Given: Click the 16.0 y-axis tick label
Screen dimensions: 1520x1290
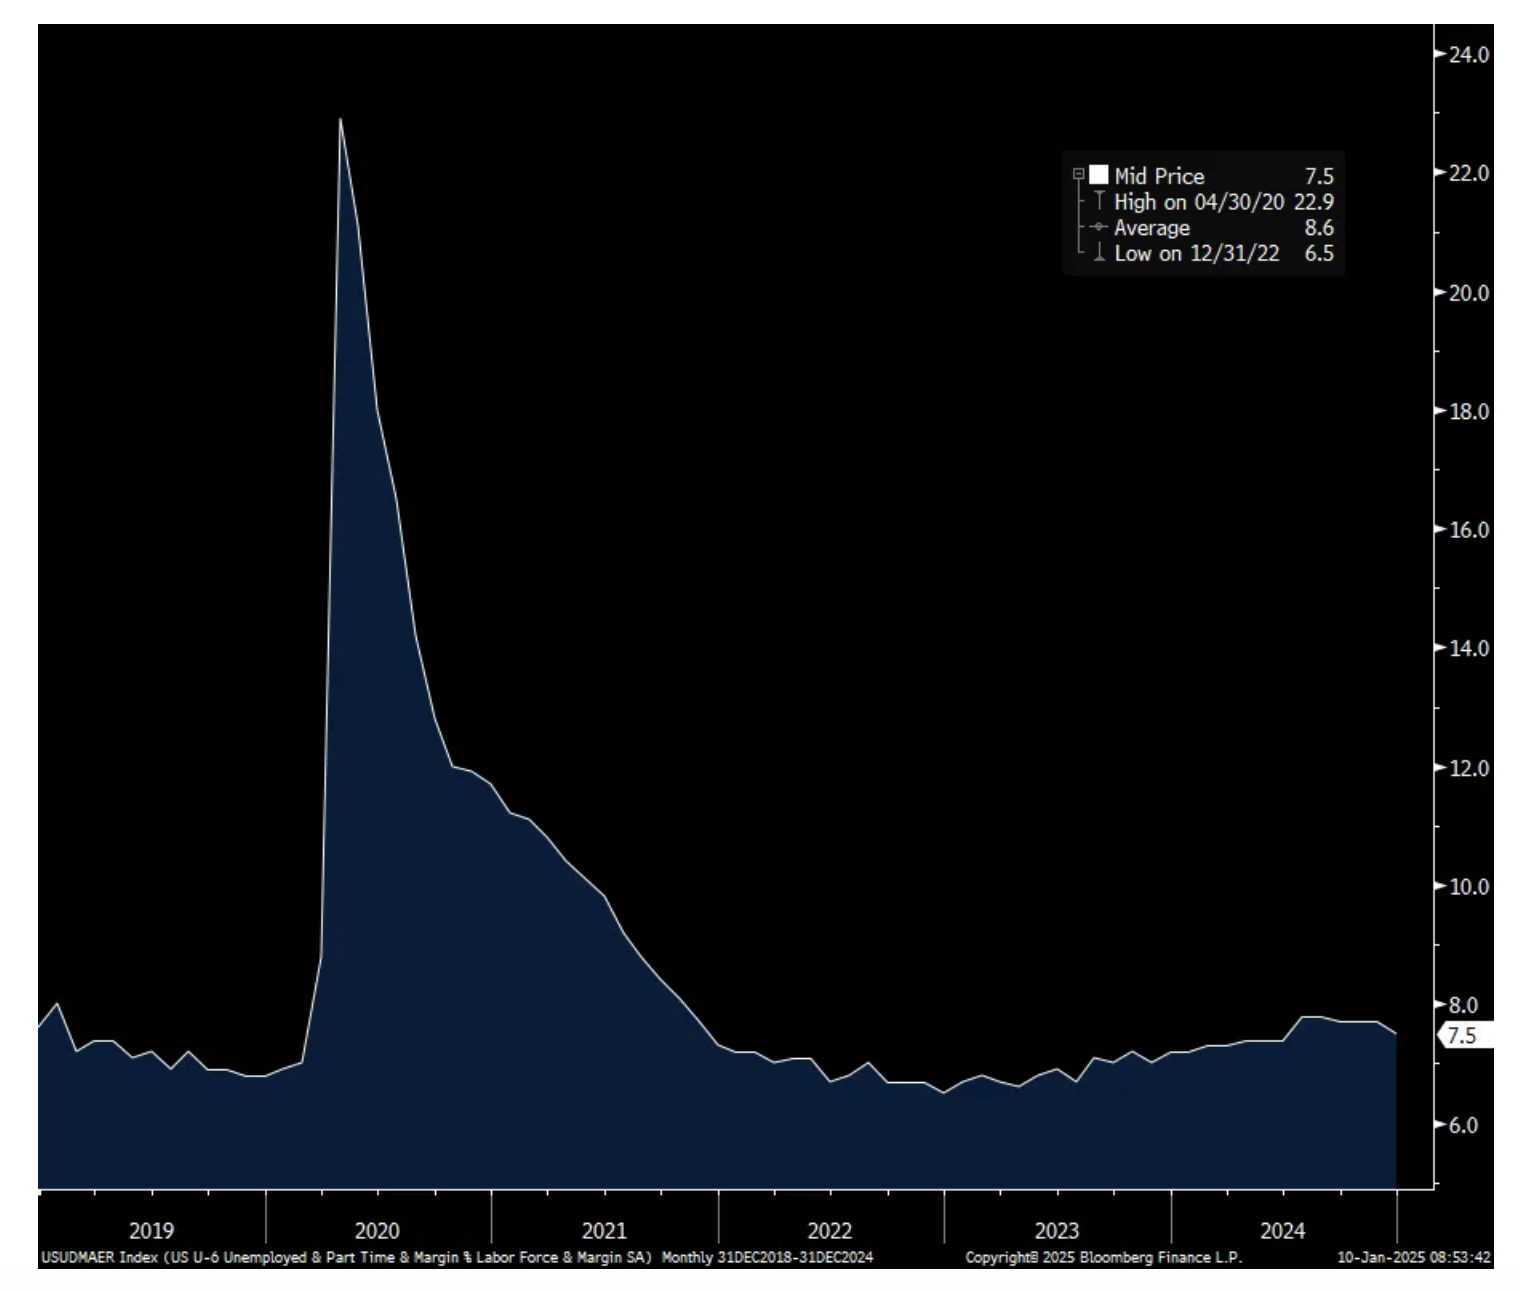Looking at the screenshot, I should (x=1468, y=530).
